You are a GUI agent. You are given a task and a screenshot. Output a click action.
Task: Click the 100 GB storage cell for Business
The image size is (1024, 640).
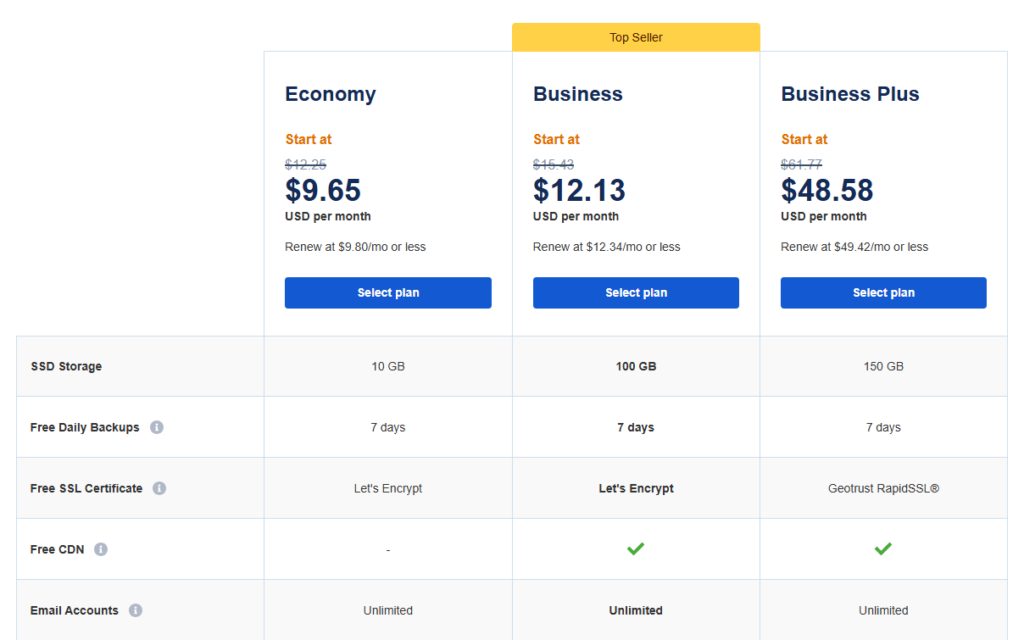[636, 366]
